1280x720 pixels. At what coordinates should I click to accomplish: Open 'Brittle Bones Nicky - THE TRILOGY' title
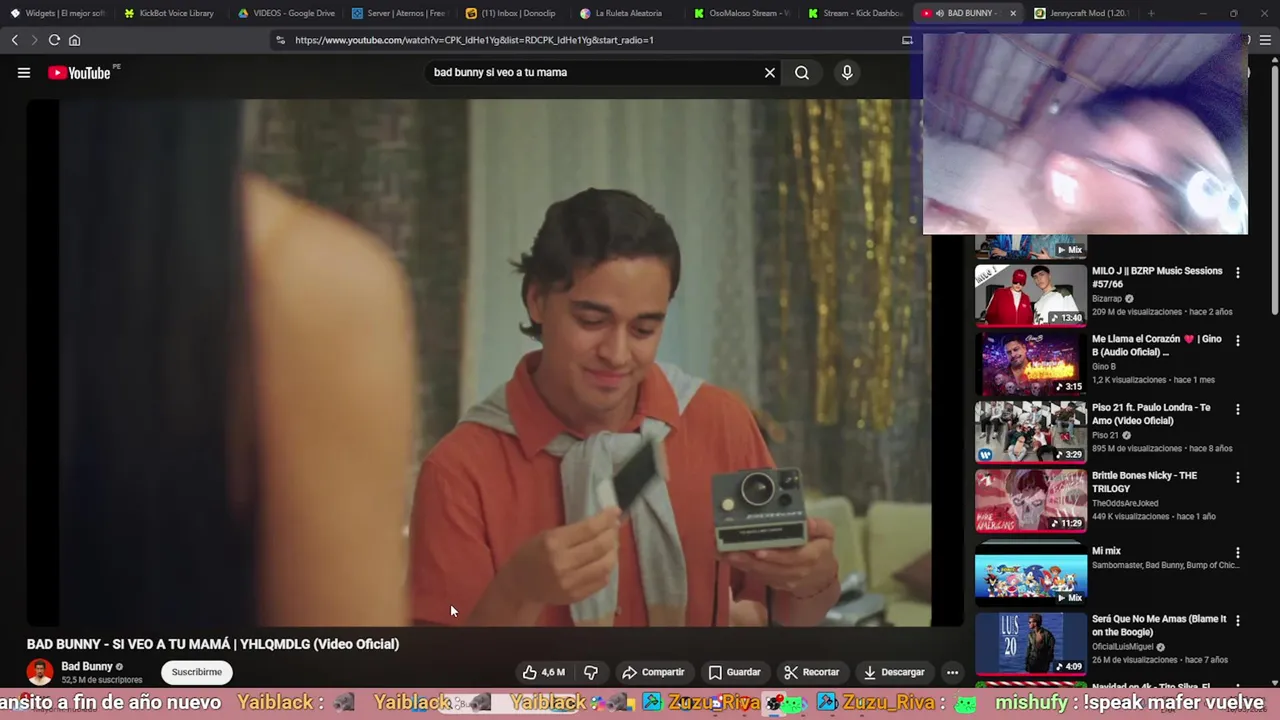[x=1144, y=482]
